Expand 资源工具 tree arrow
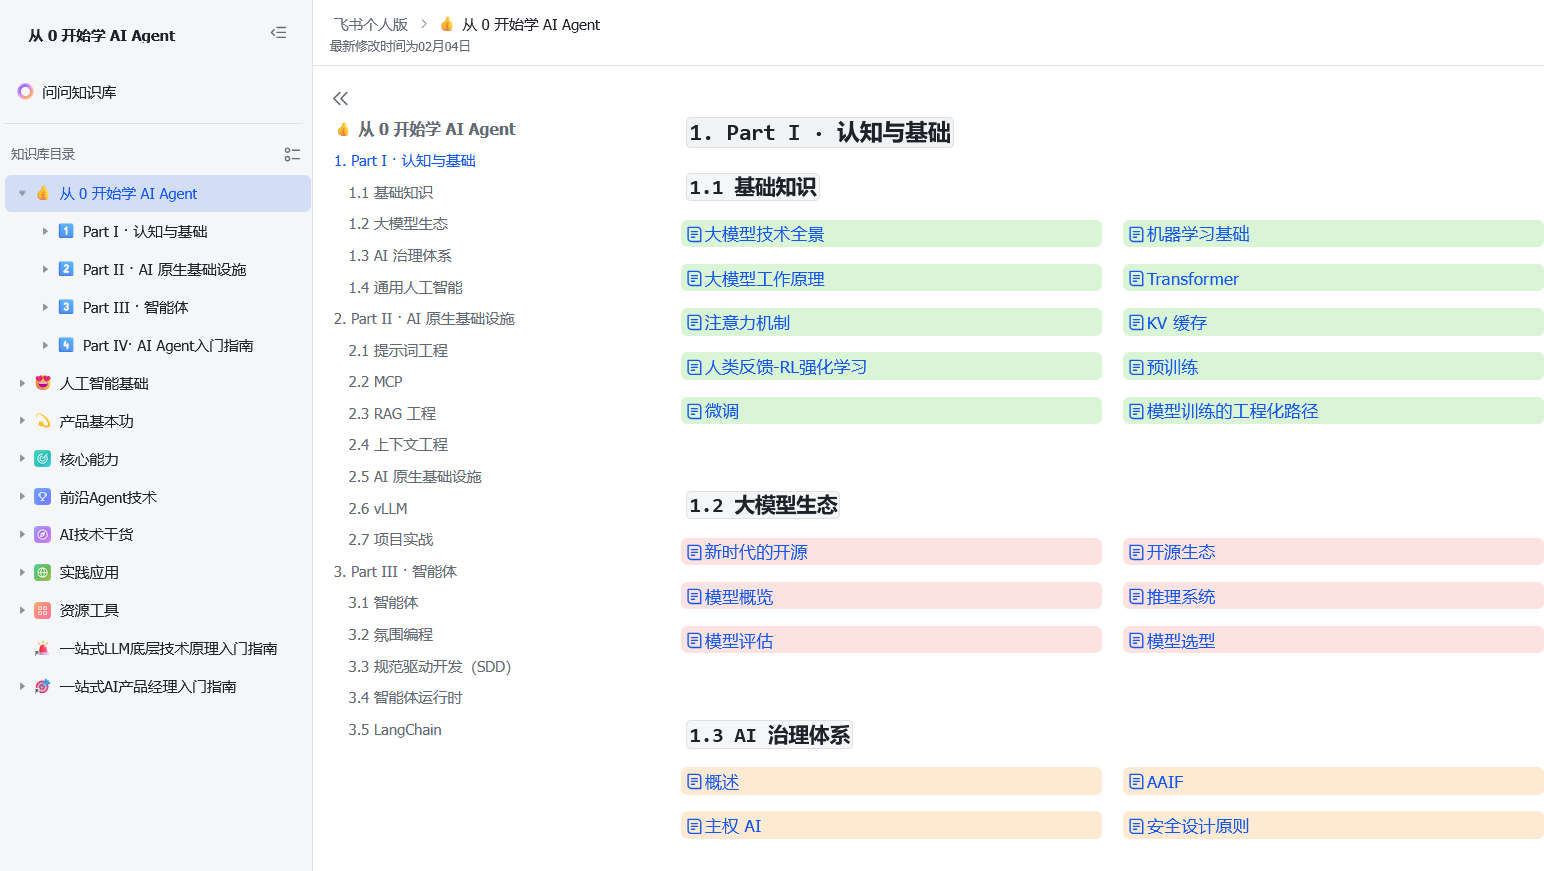This screenshot has height=871, width=1544. 22,610
